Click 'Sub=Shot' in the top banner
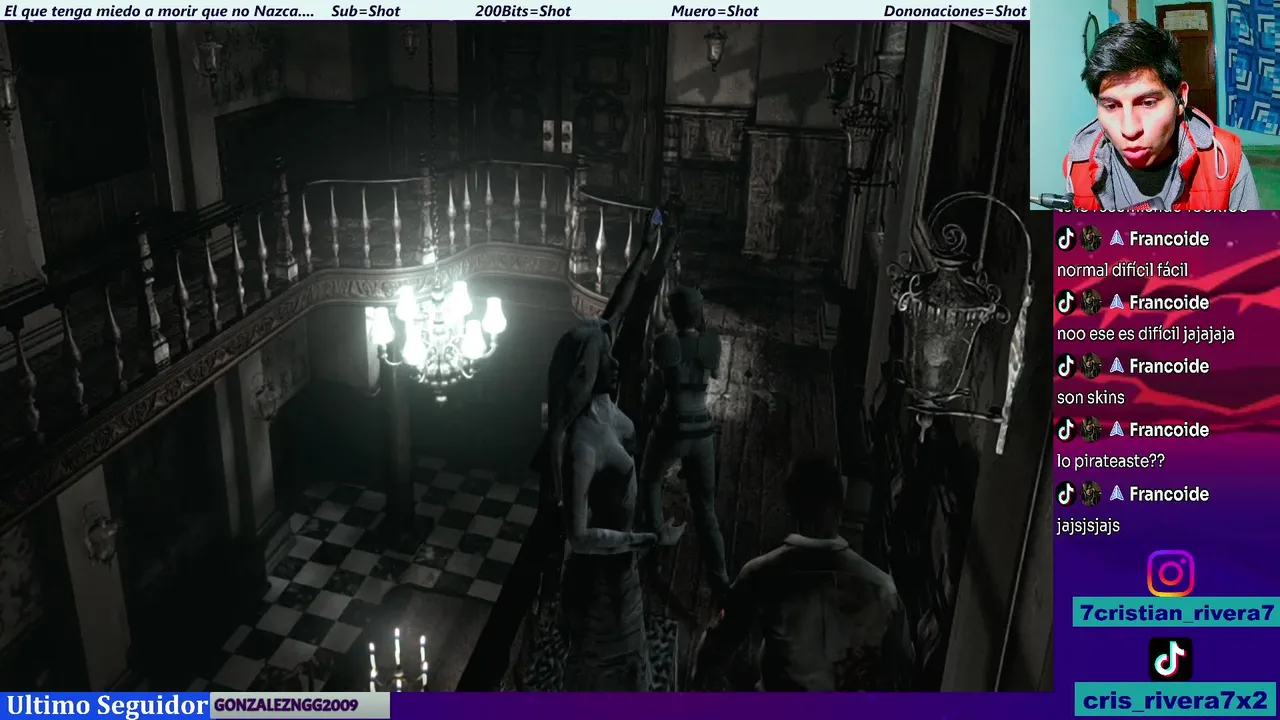Screen dimensions: 1280x720 (x=365, y=11)
